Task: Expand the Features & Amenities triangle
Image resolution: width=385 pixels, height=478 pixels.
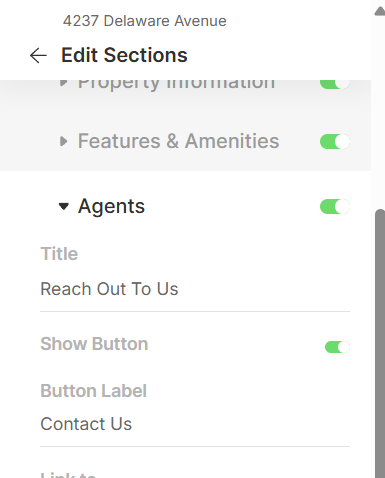Action: pos(63,141)
